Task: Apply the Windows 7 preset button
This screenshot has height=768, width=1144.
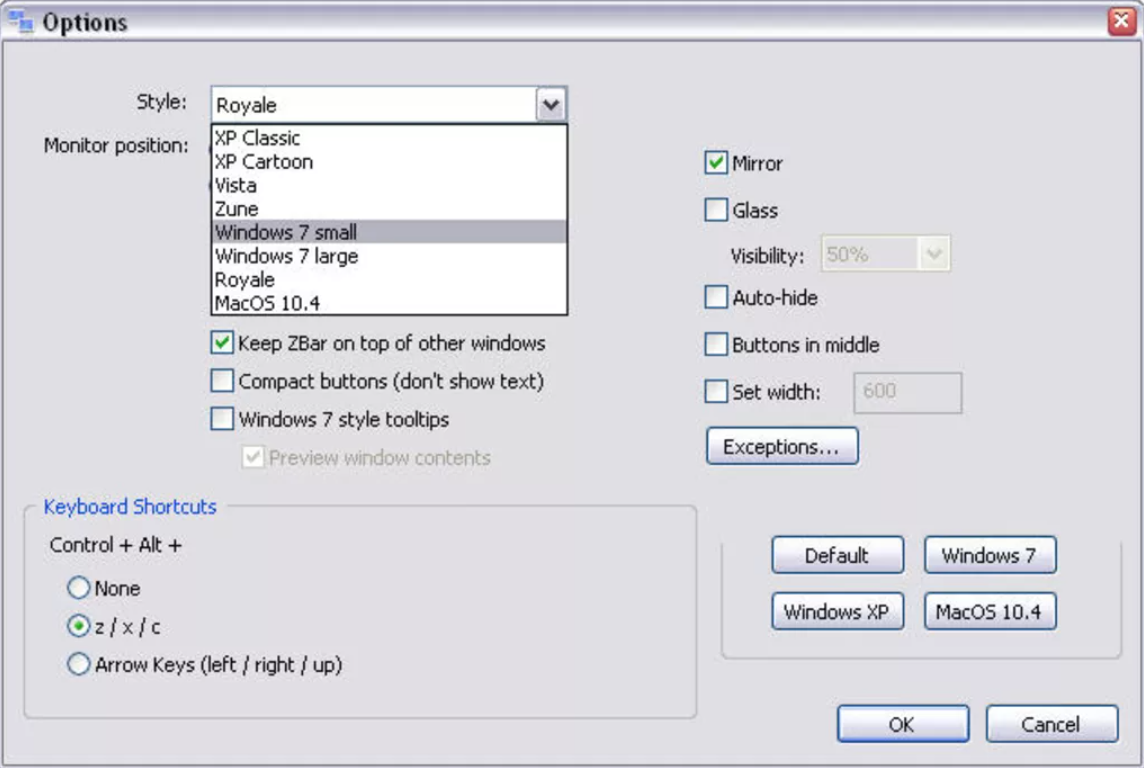Action: click(x=990, y=555)
